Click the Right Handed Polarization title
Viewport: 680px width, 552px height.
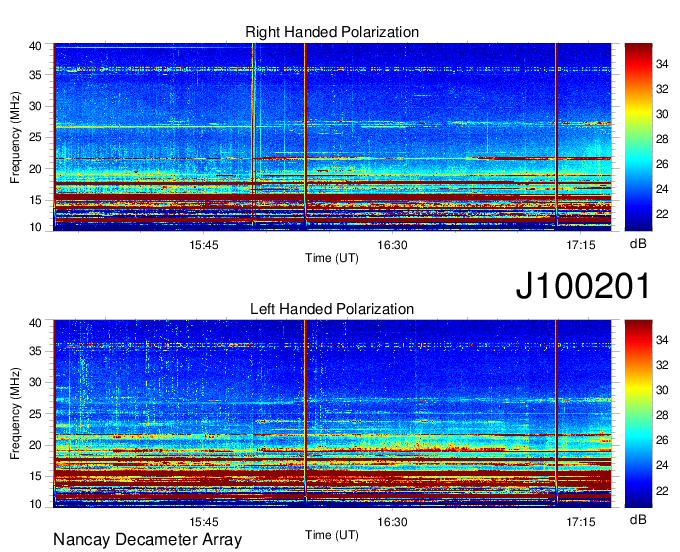pyautogui.click(x=332, y=32)
